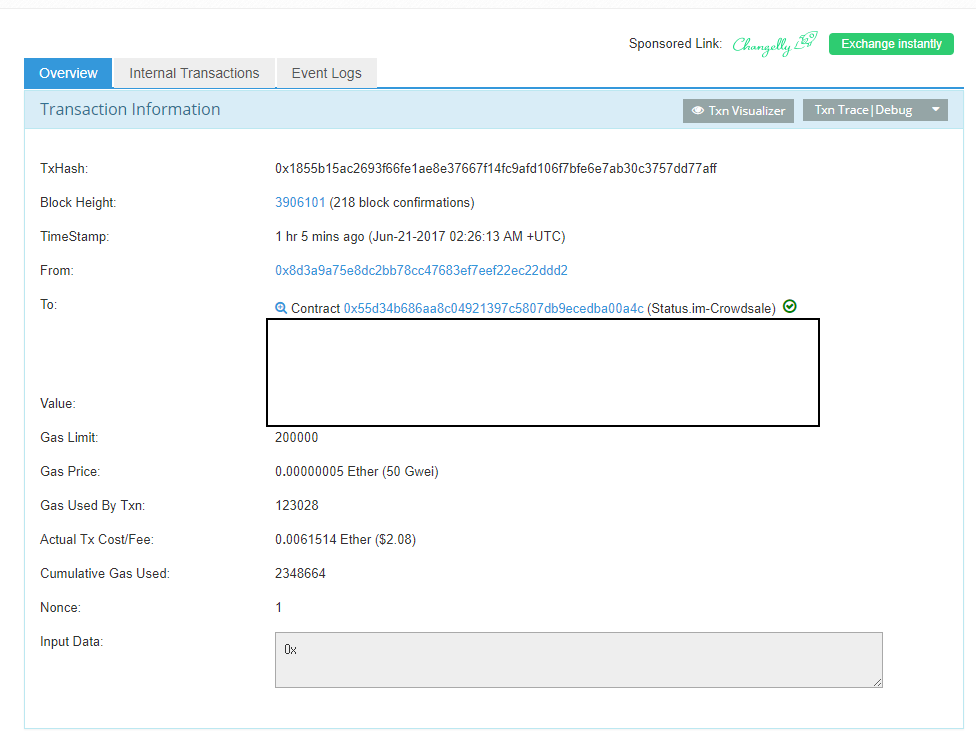
Task: Click inside the Input Data text area
Action: [x=579, y=660]
